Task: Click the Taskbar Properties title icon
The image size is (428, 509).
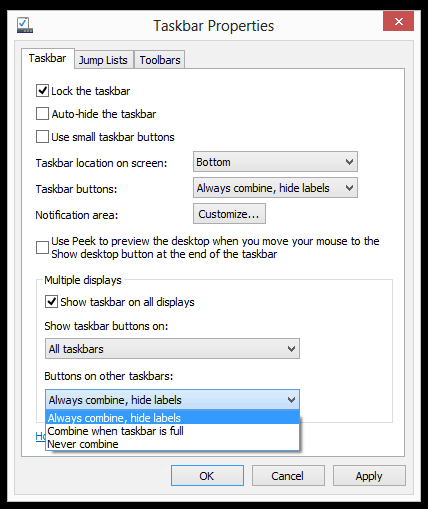Action: coord(25,26)
